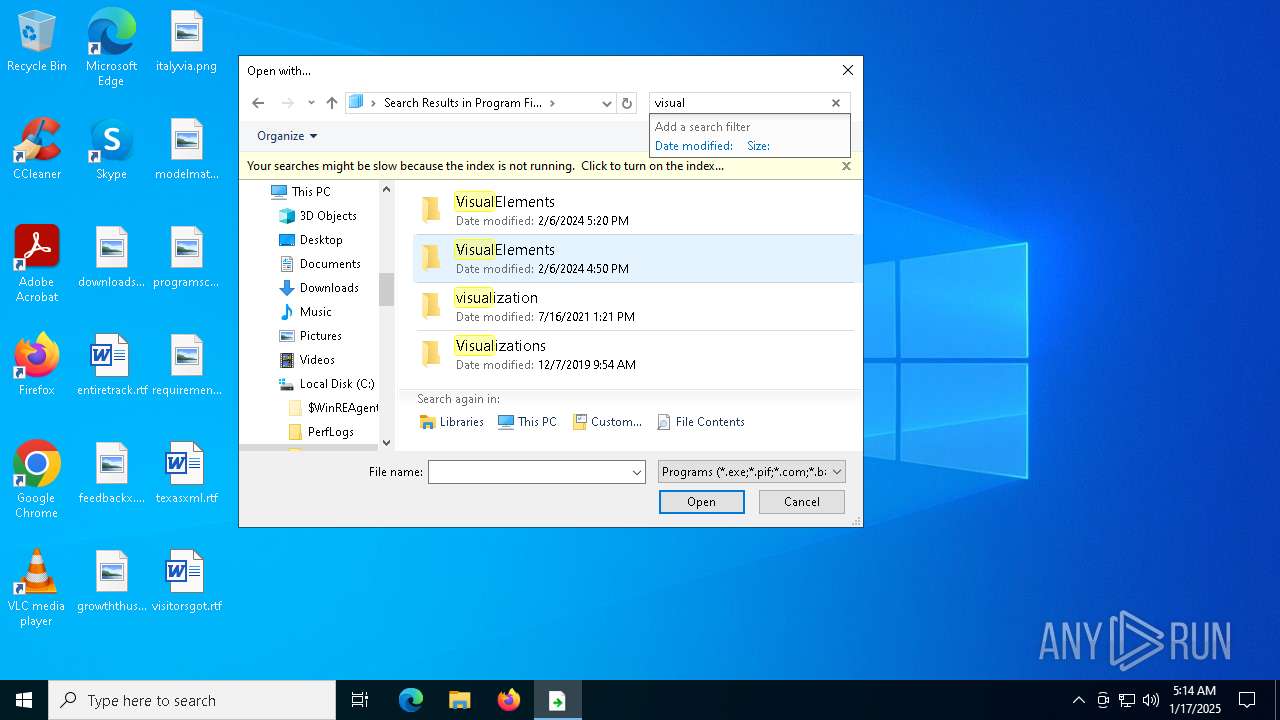Open VLC media player shortcut
1280x720 pixels.
click(37, 588)
